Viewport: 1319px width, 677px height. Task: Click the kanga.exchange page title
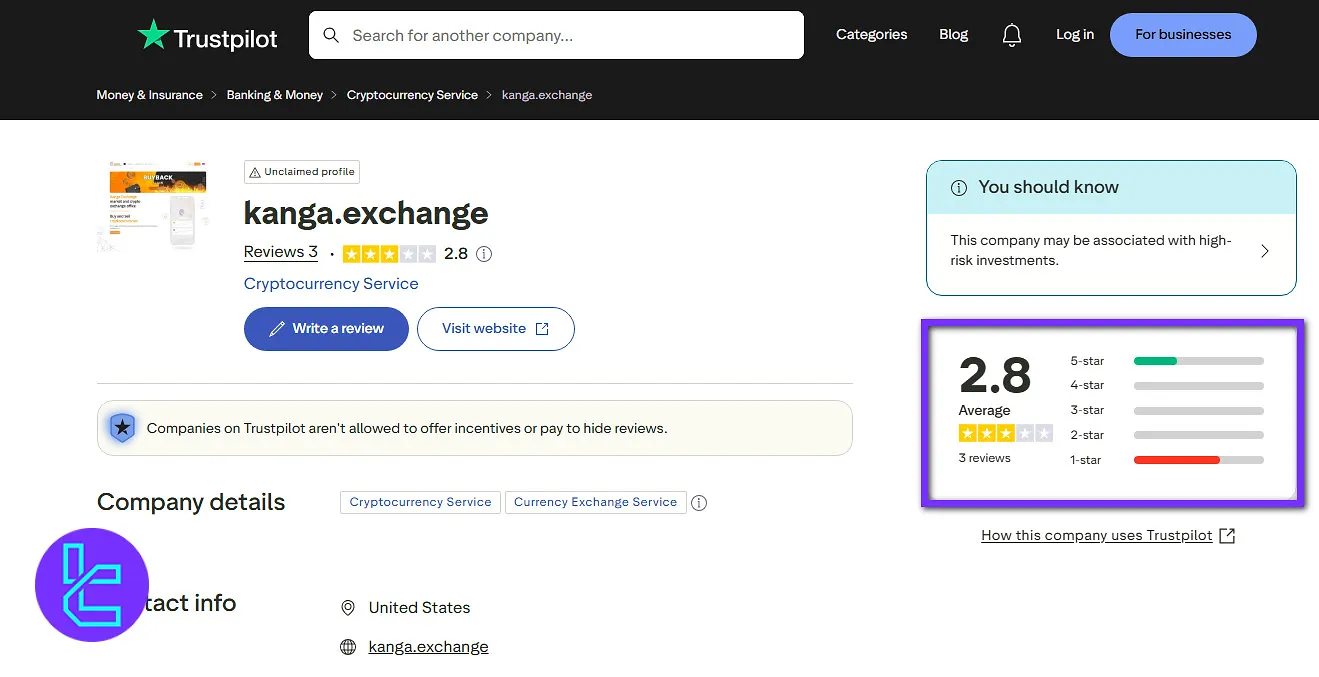click(x=366, y=213)
